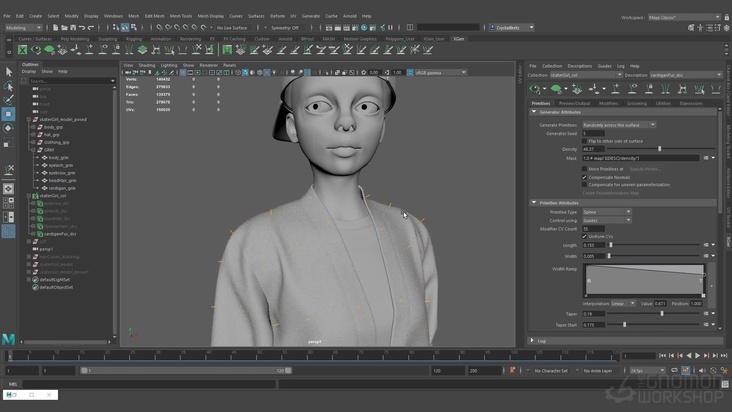
Task: Expand the Log section
Action: click(x=533, y=340)
